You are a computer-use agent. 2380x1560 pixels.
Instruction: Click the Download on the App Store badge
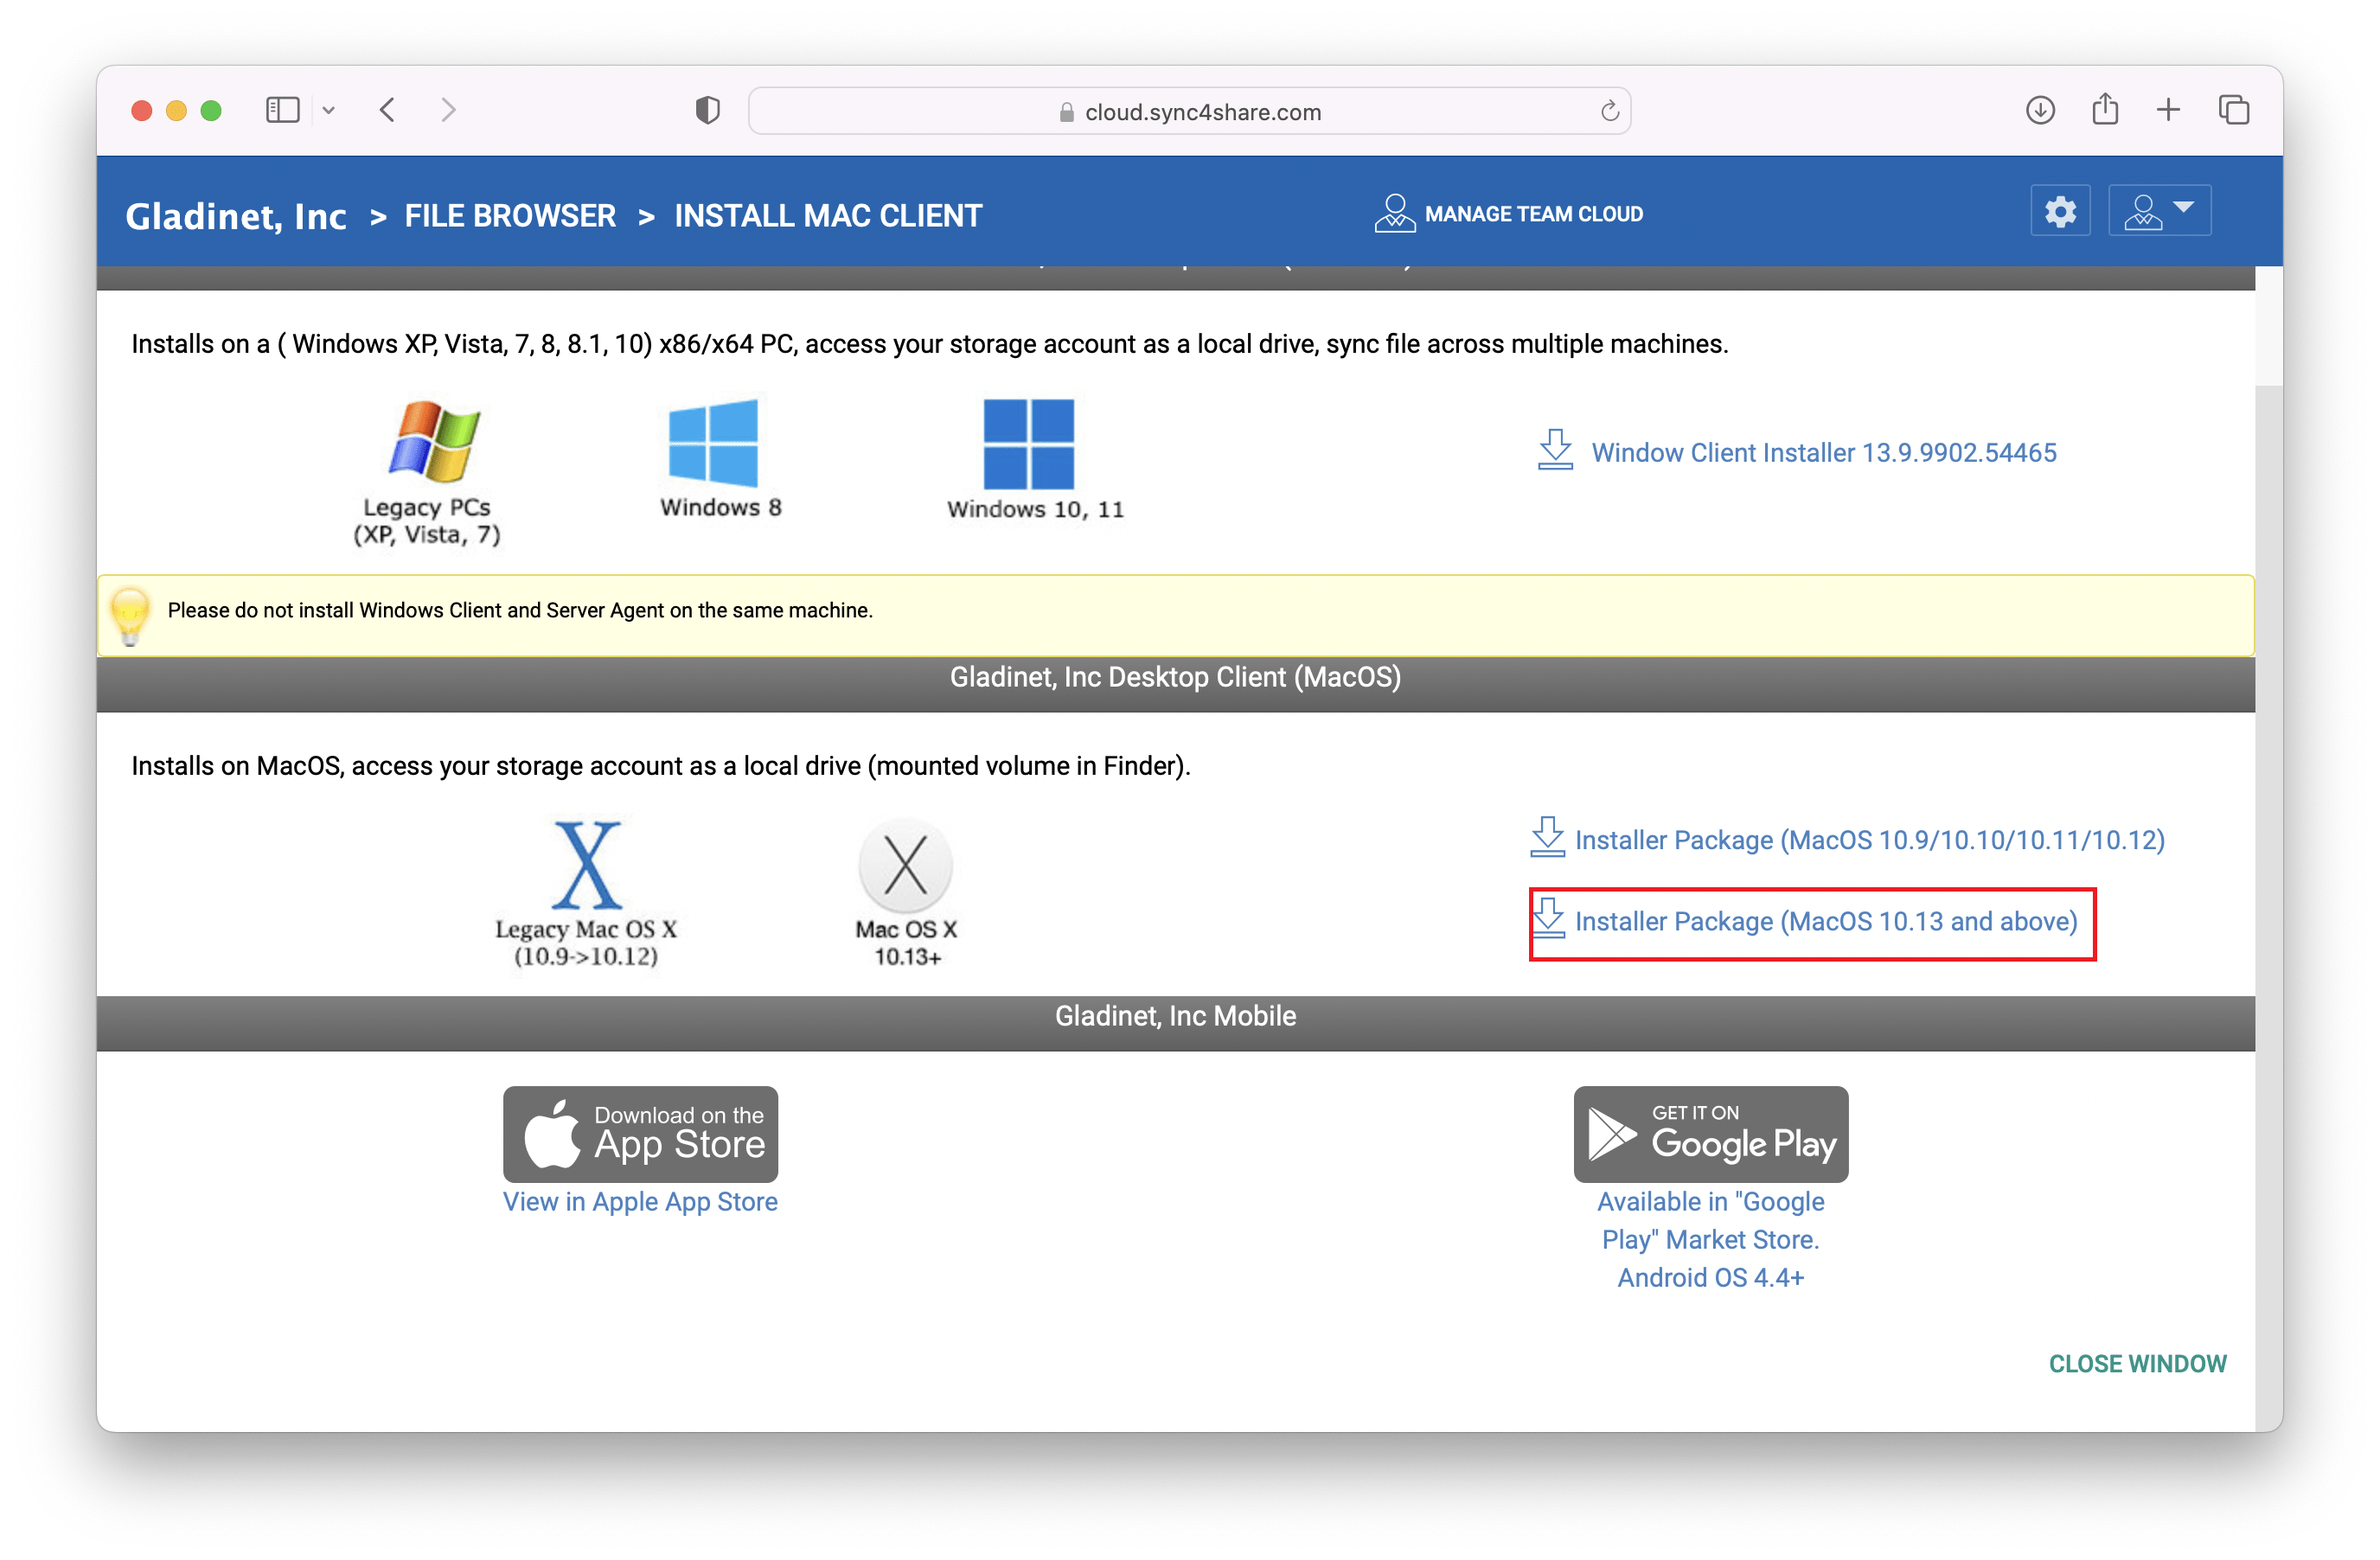640,1134
